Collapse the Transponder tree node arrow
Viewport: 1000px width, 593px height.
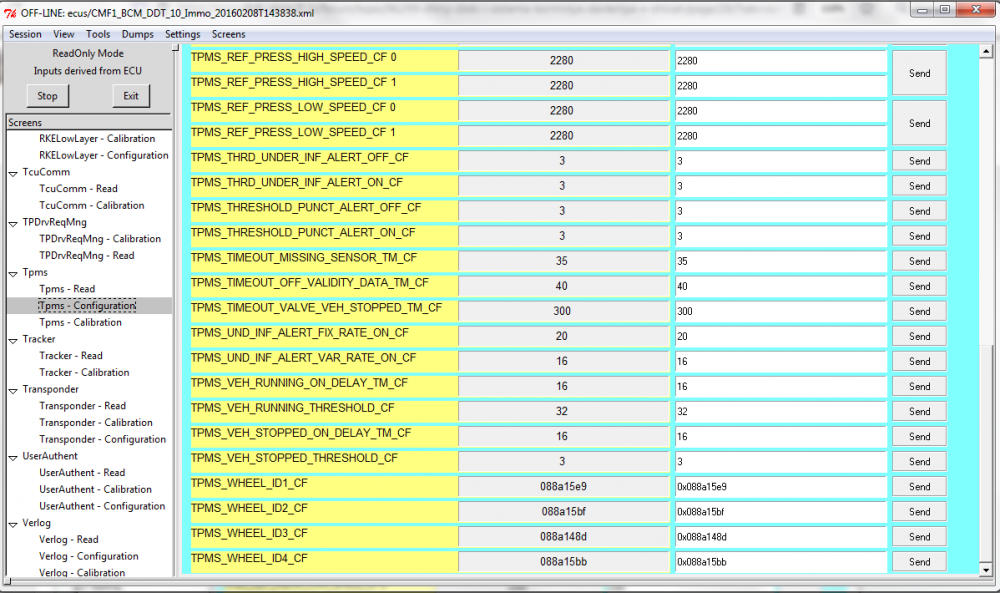coord(13,390)
